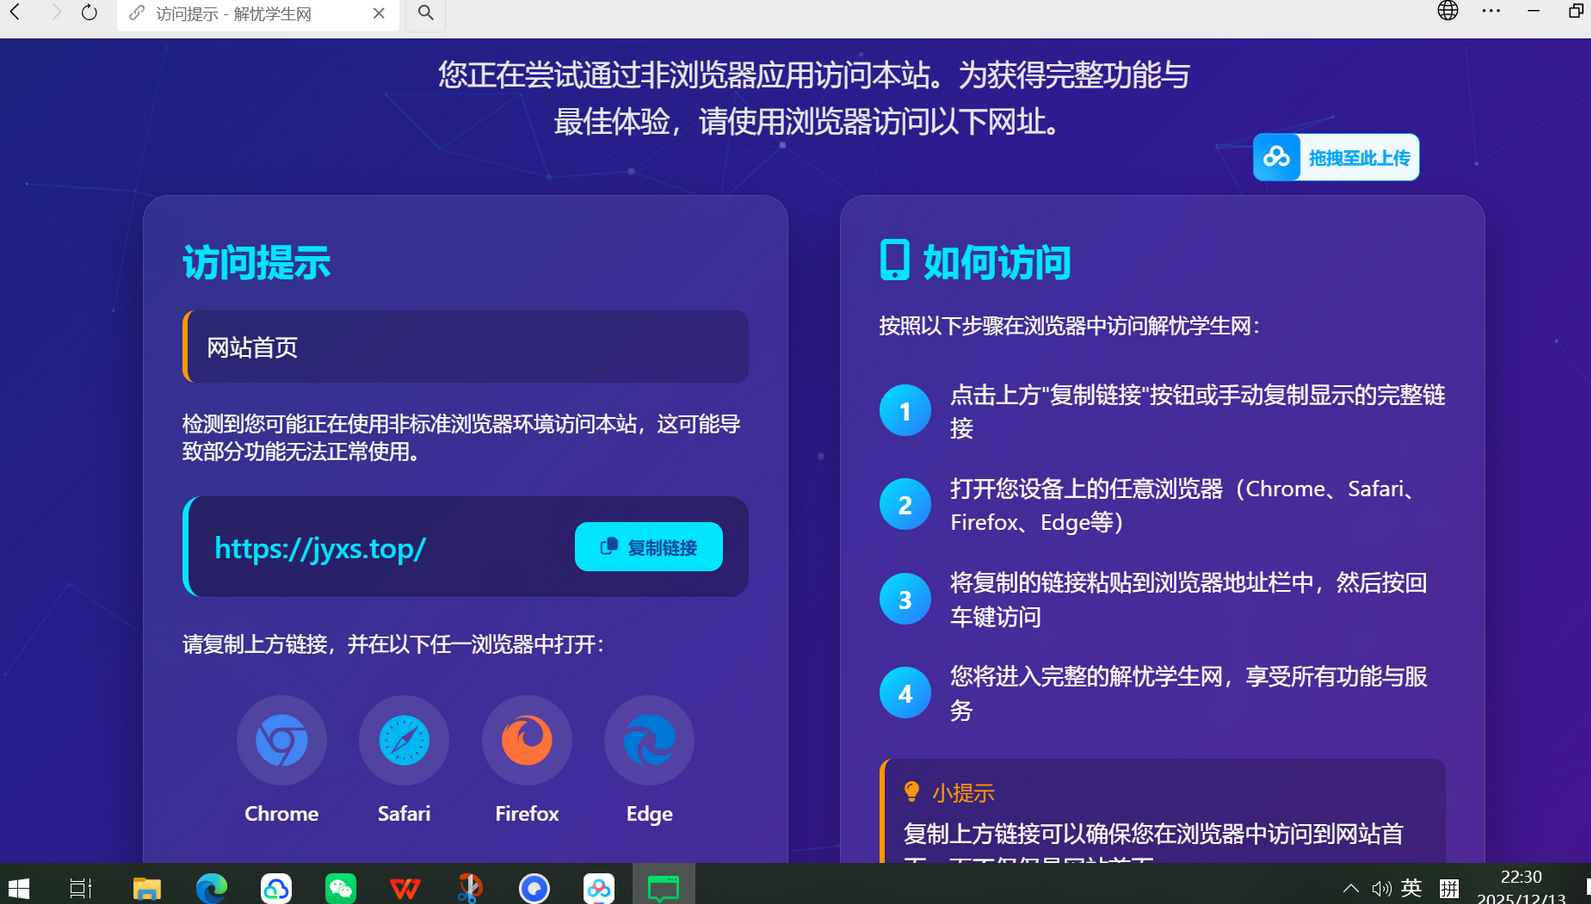Click the active green window icon on taskbar
The width and height of the screenshot is (1591, 904).
(x=664, y=887)
